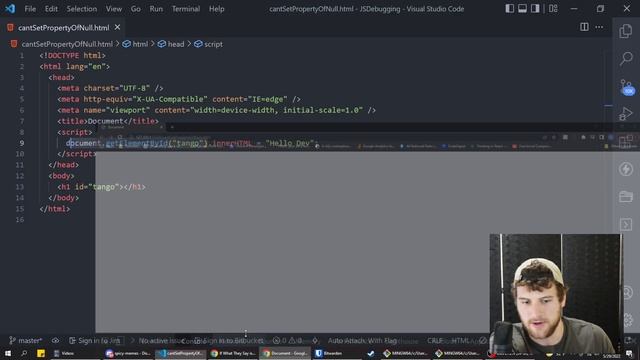Image resolution: width=640 pixels, height=360 pixels.
Task: Click the title Document line
Action: pos(108,121)
